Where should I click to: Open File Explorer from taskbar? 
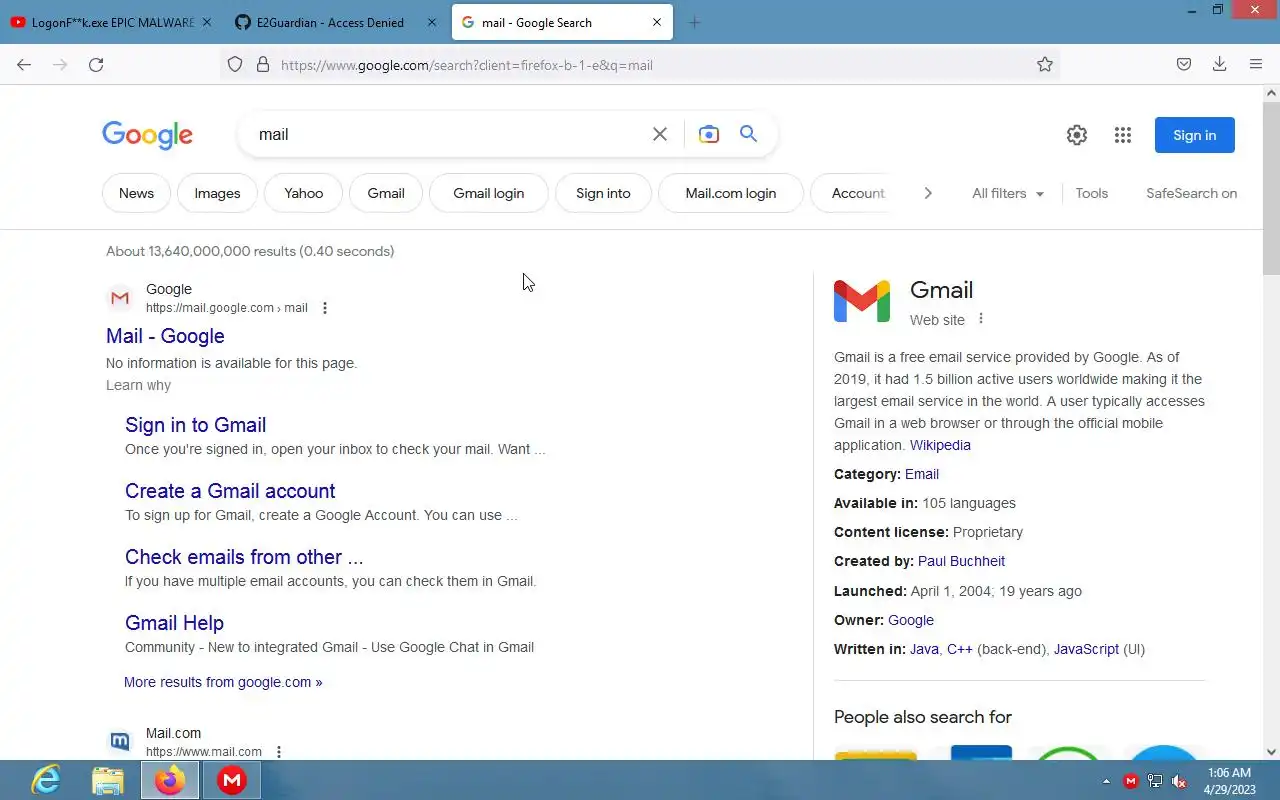[108, 780]
